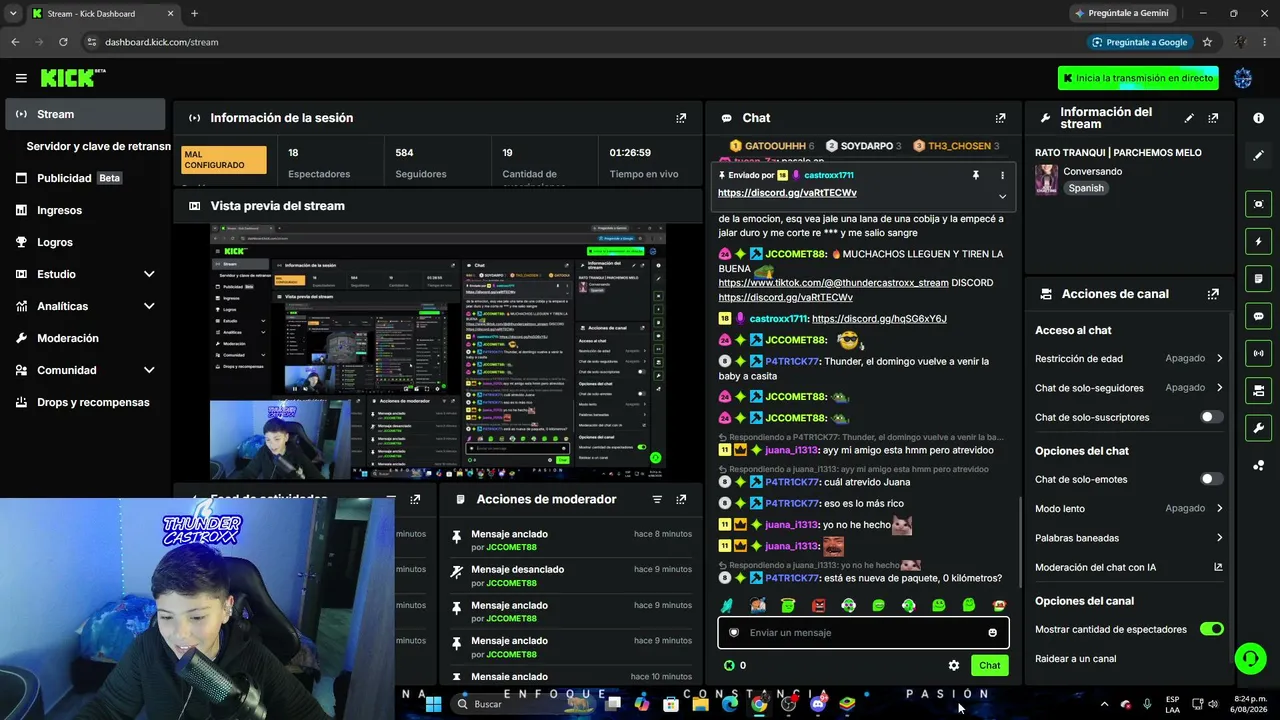Expand the Estudio sidebar section
Viewport: 1280px width, 720px height.
tap(149, 274)
